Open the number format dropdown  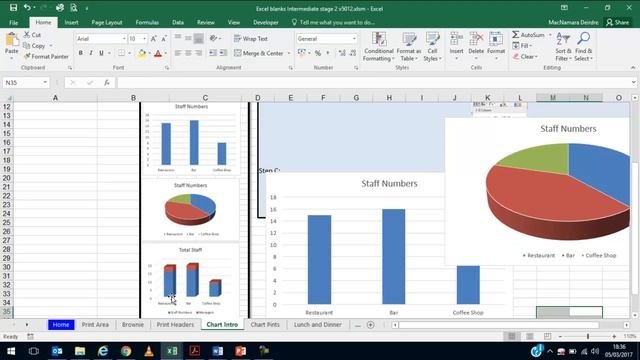click(x=354, y=39)
